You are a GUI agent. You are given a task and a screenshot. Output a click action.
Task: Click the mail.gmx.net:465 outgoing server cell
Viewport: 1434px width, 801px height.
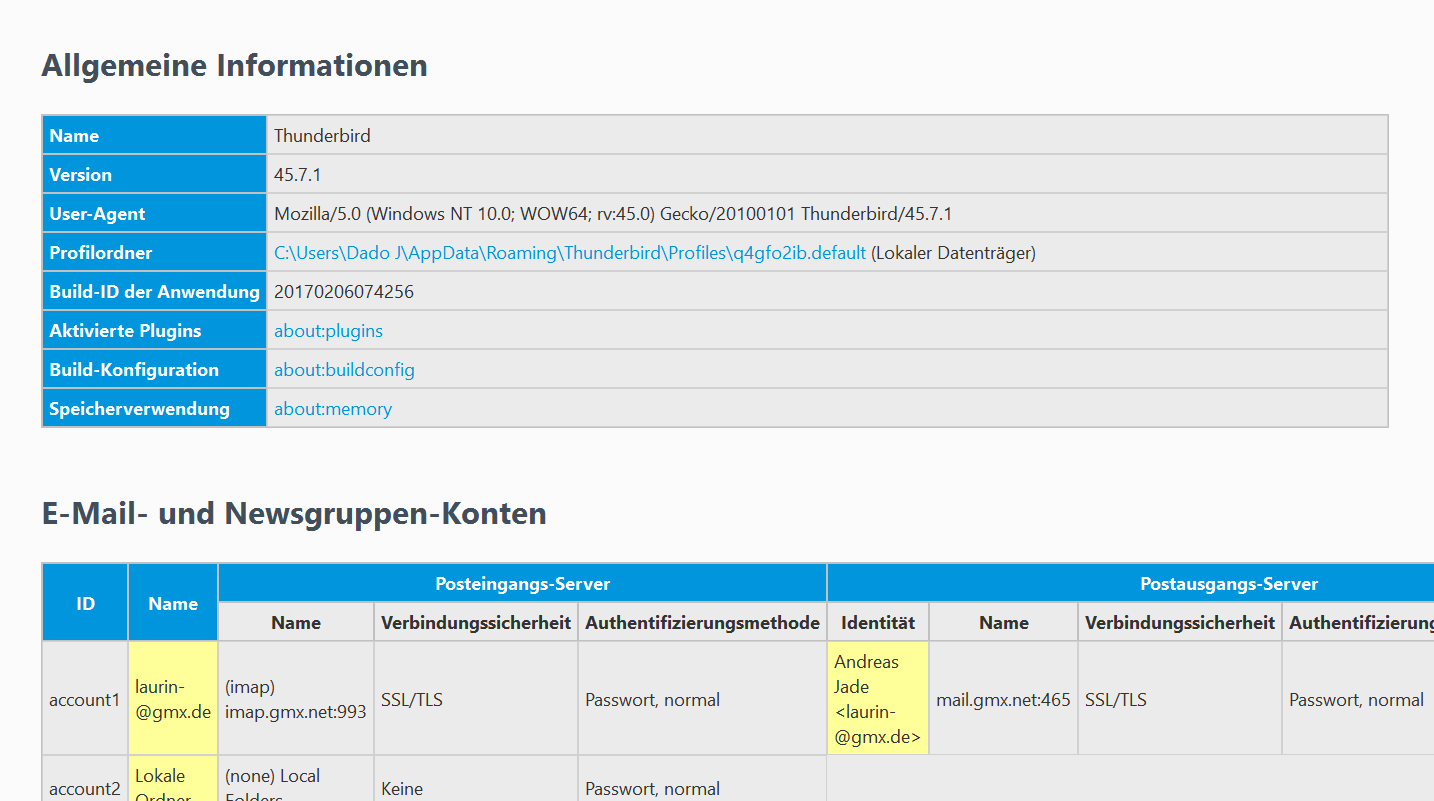pos(1003,700)
